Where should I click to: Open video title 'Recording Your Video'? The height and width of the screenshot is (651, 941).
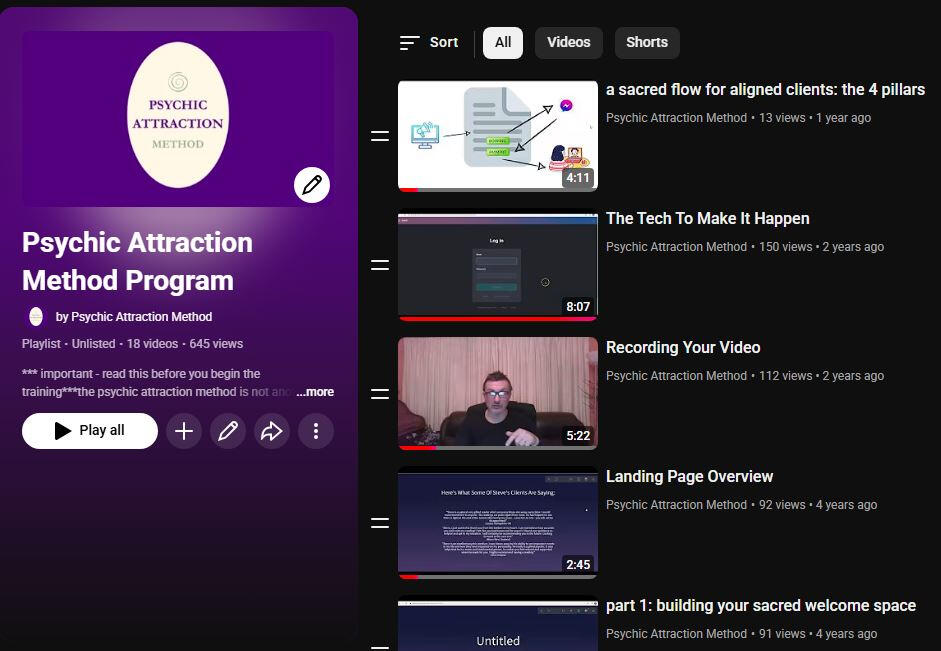pos(683,347)
